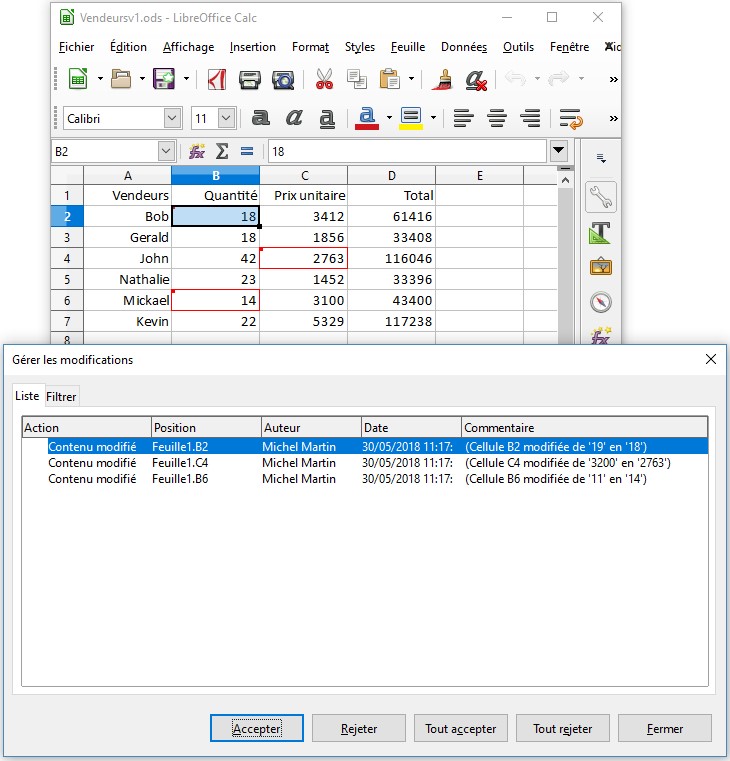
Task: Click the Print icon in toolbar
Action: [x=250, y=79]
